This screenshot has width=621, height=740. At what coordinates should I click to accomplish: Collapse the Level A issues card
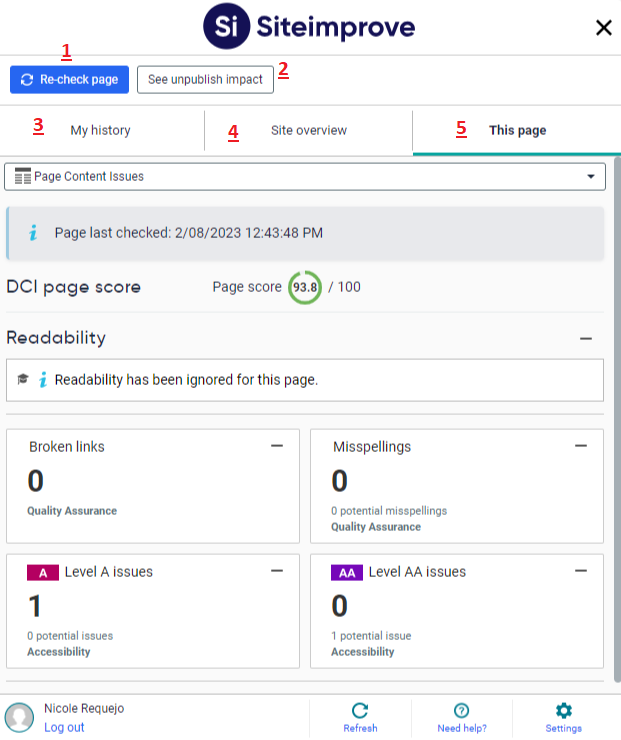[277, 571]
